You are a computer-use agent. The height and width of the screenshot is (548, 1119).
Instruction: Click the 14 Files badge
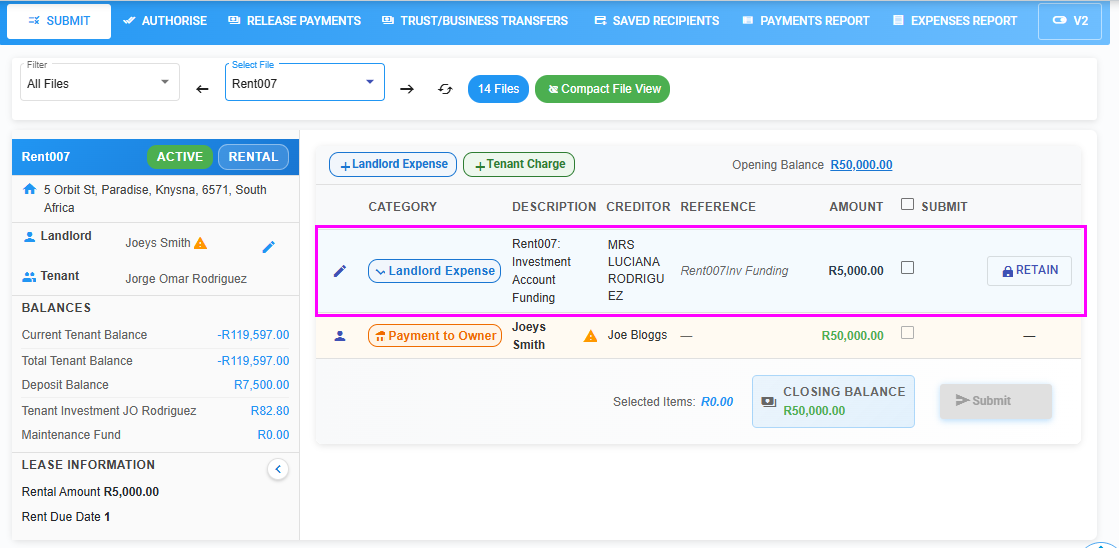coord(498,89)
